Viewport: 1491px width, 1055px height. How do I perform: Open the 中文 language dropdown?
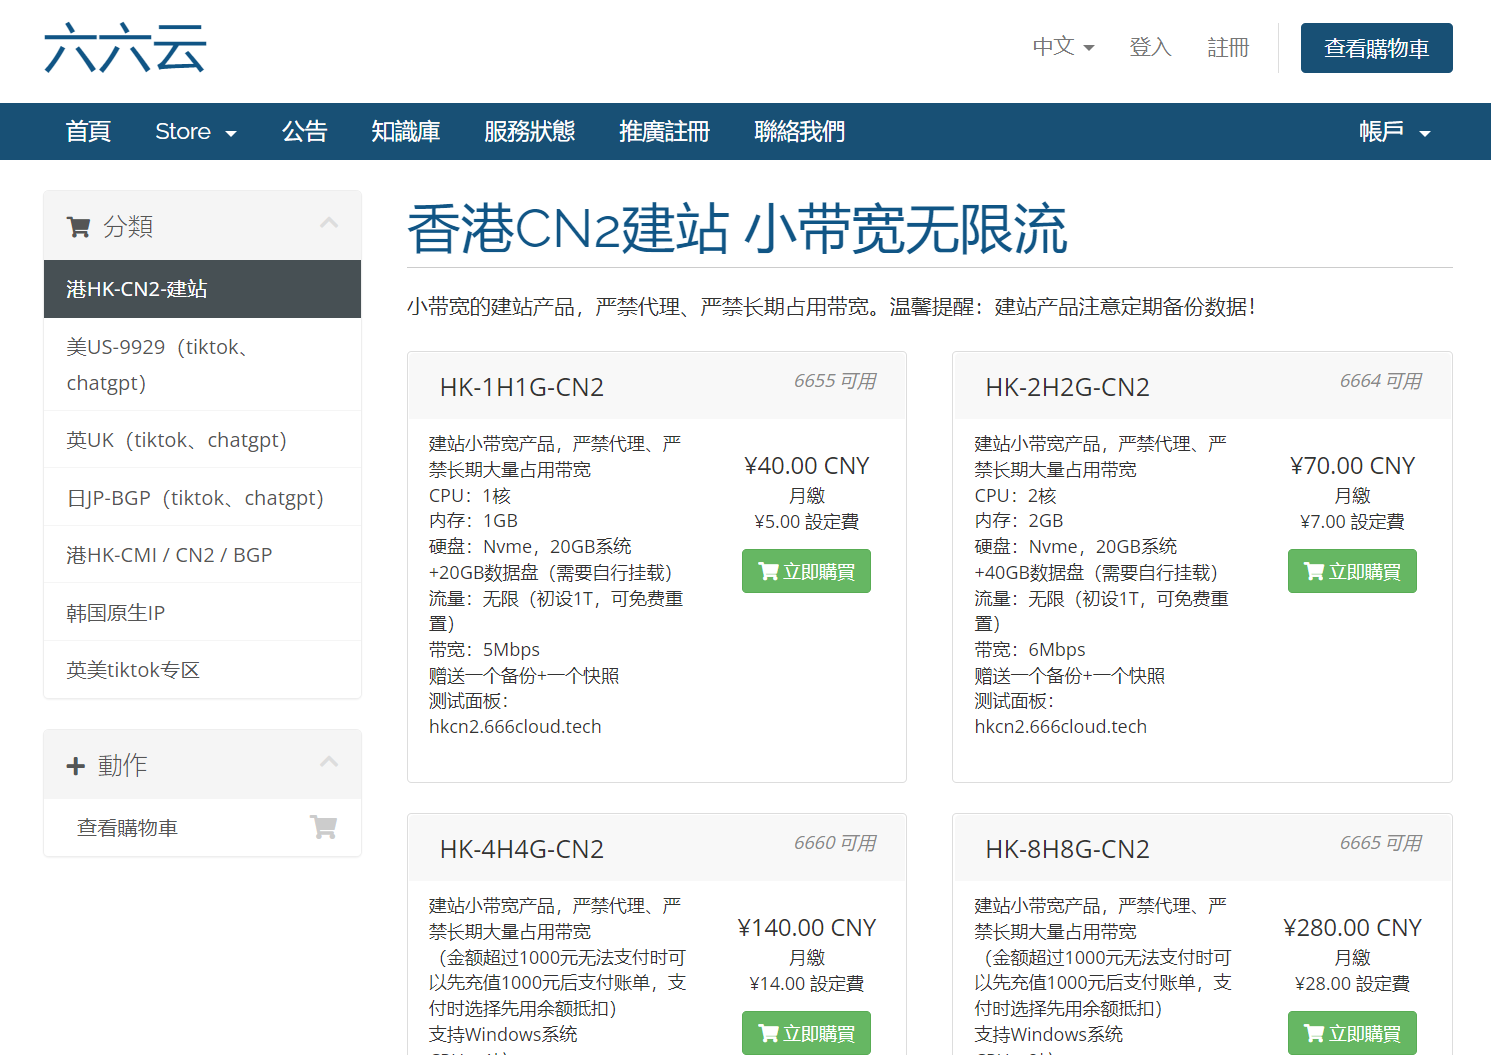click(x=1063, y=47)
